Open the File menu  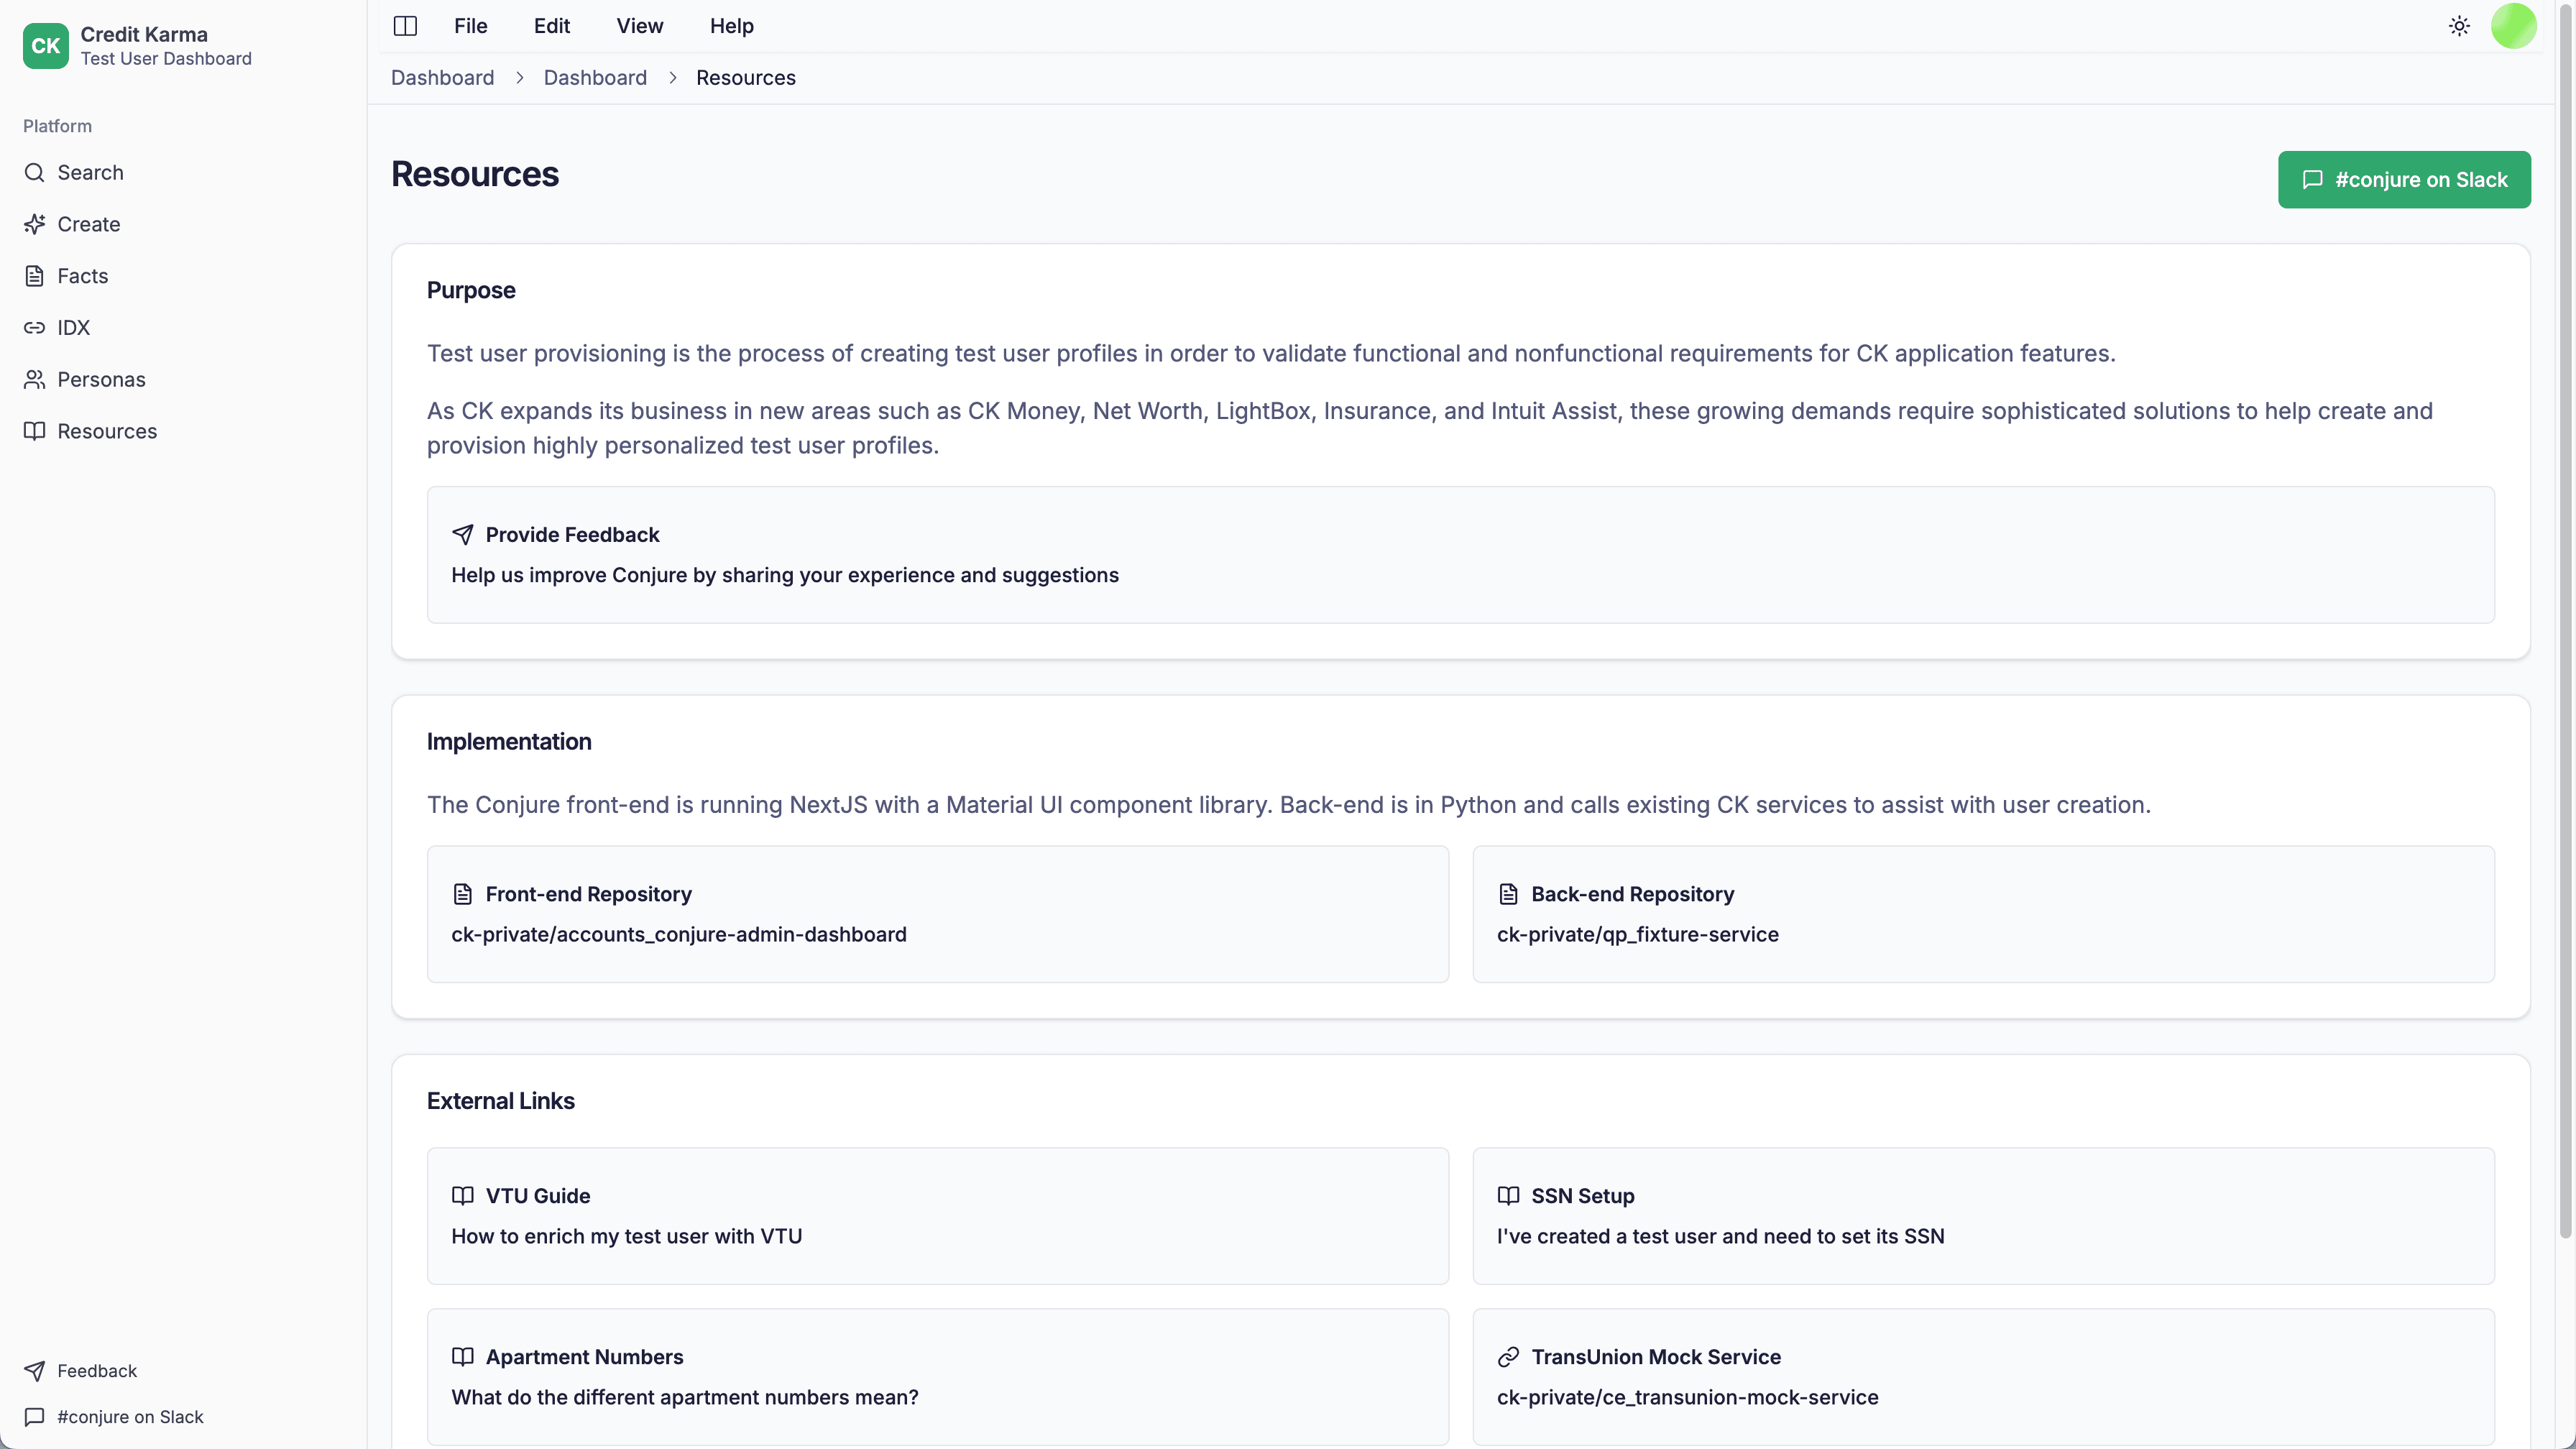pos(470,26)
